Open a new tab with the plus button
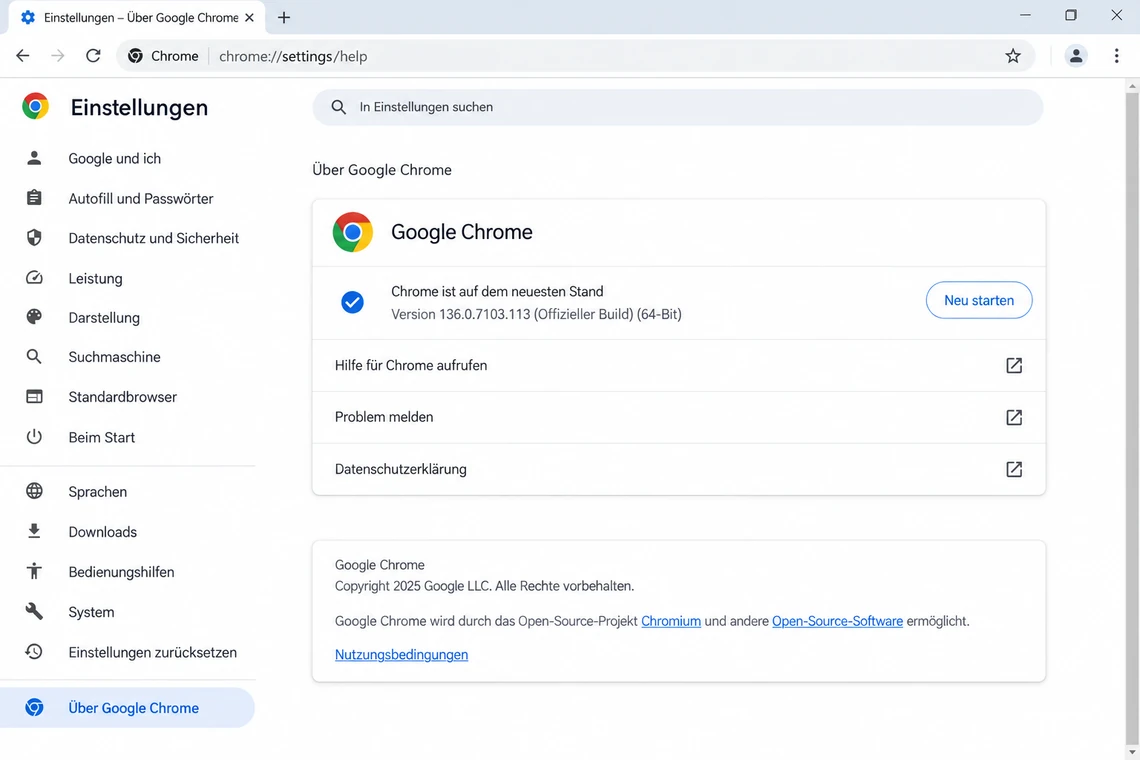Image resolution: width=1140 pixels, height=760 pixels. (x=284, y=17)
